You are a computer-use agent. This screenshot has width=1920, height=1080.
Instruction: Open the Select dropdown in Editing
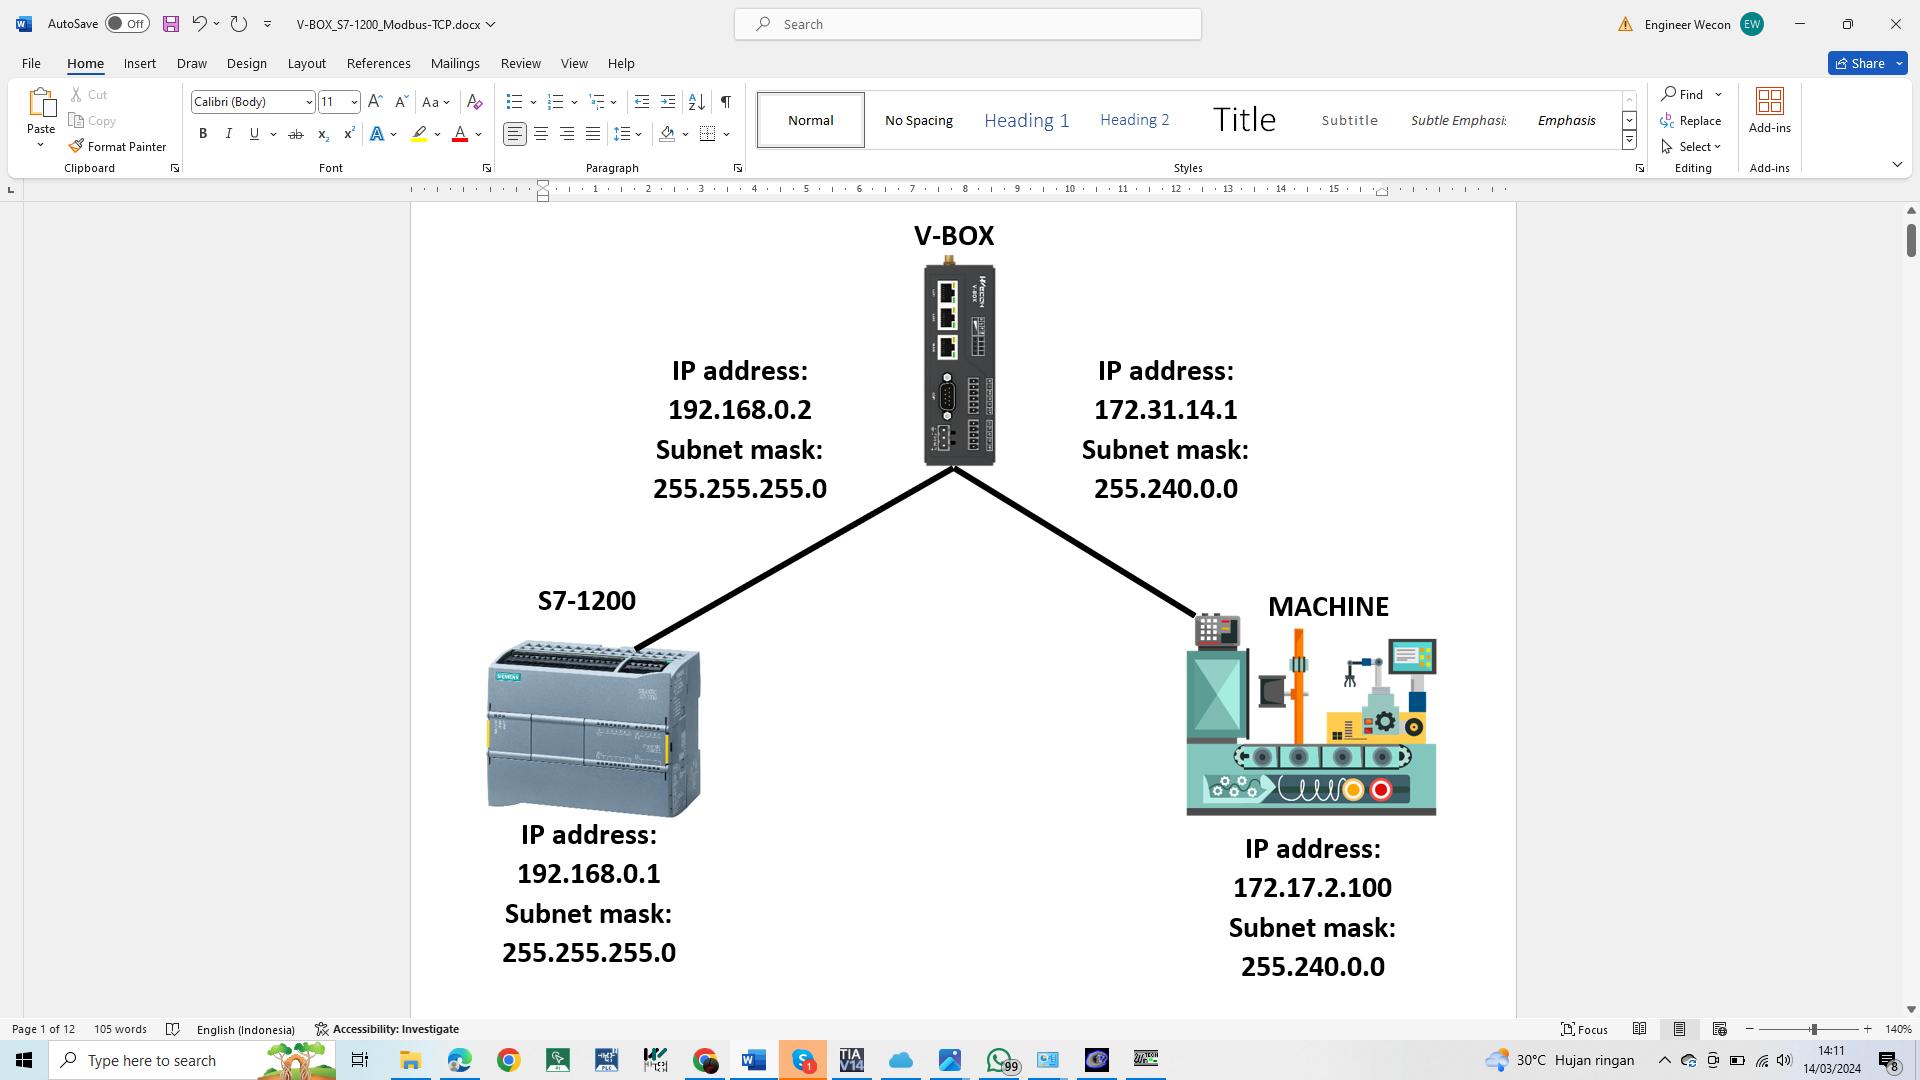click(1692, 146)
